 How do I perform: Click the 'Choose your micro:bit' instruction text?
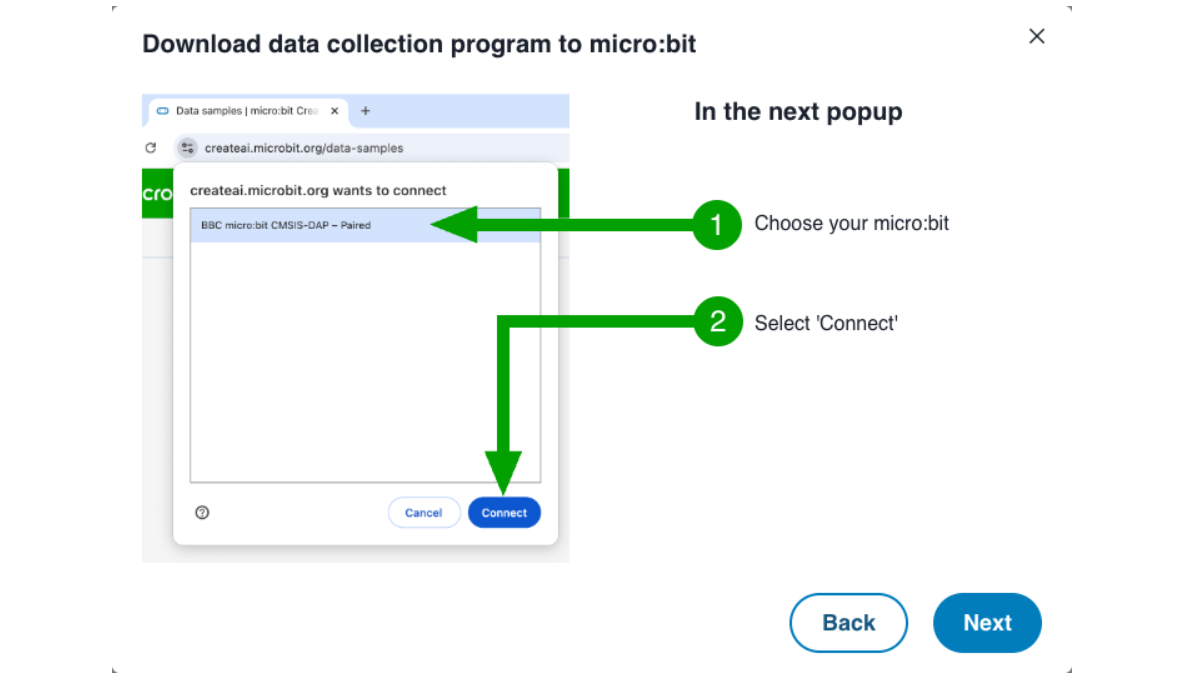tap(851, 223)
